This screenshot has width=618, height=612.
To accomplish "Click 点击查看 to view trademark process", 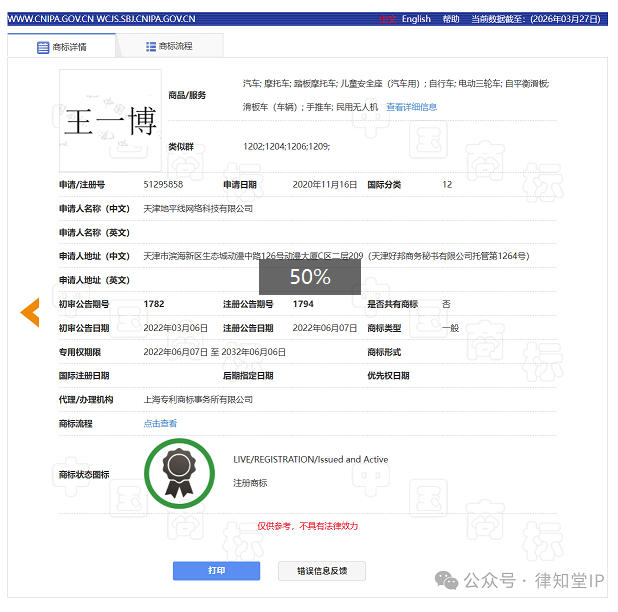I will [160, 423].
